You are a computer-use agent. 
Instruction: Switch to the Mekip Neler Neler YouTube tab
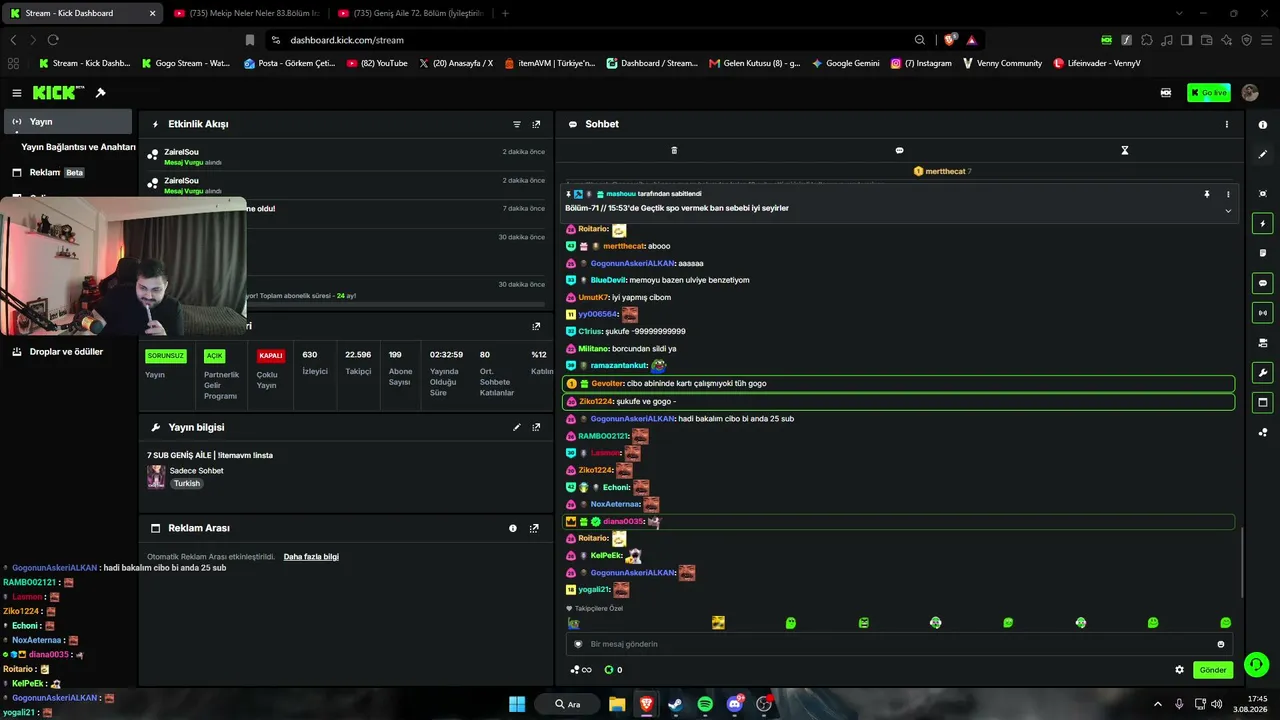247,14
